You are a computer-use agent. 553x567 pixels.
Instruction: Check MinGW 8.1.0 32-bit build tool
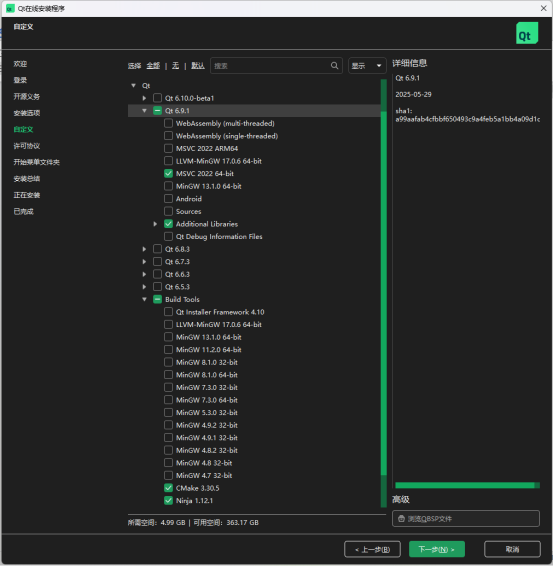(168, 362)
